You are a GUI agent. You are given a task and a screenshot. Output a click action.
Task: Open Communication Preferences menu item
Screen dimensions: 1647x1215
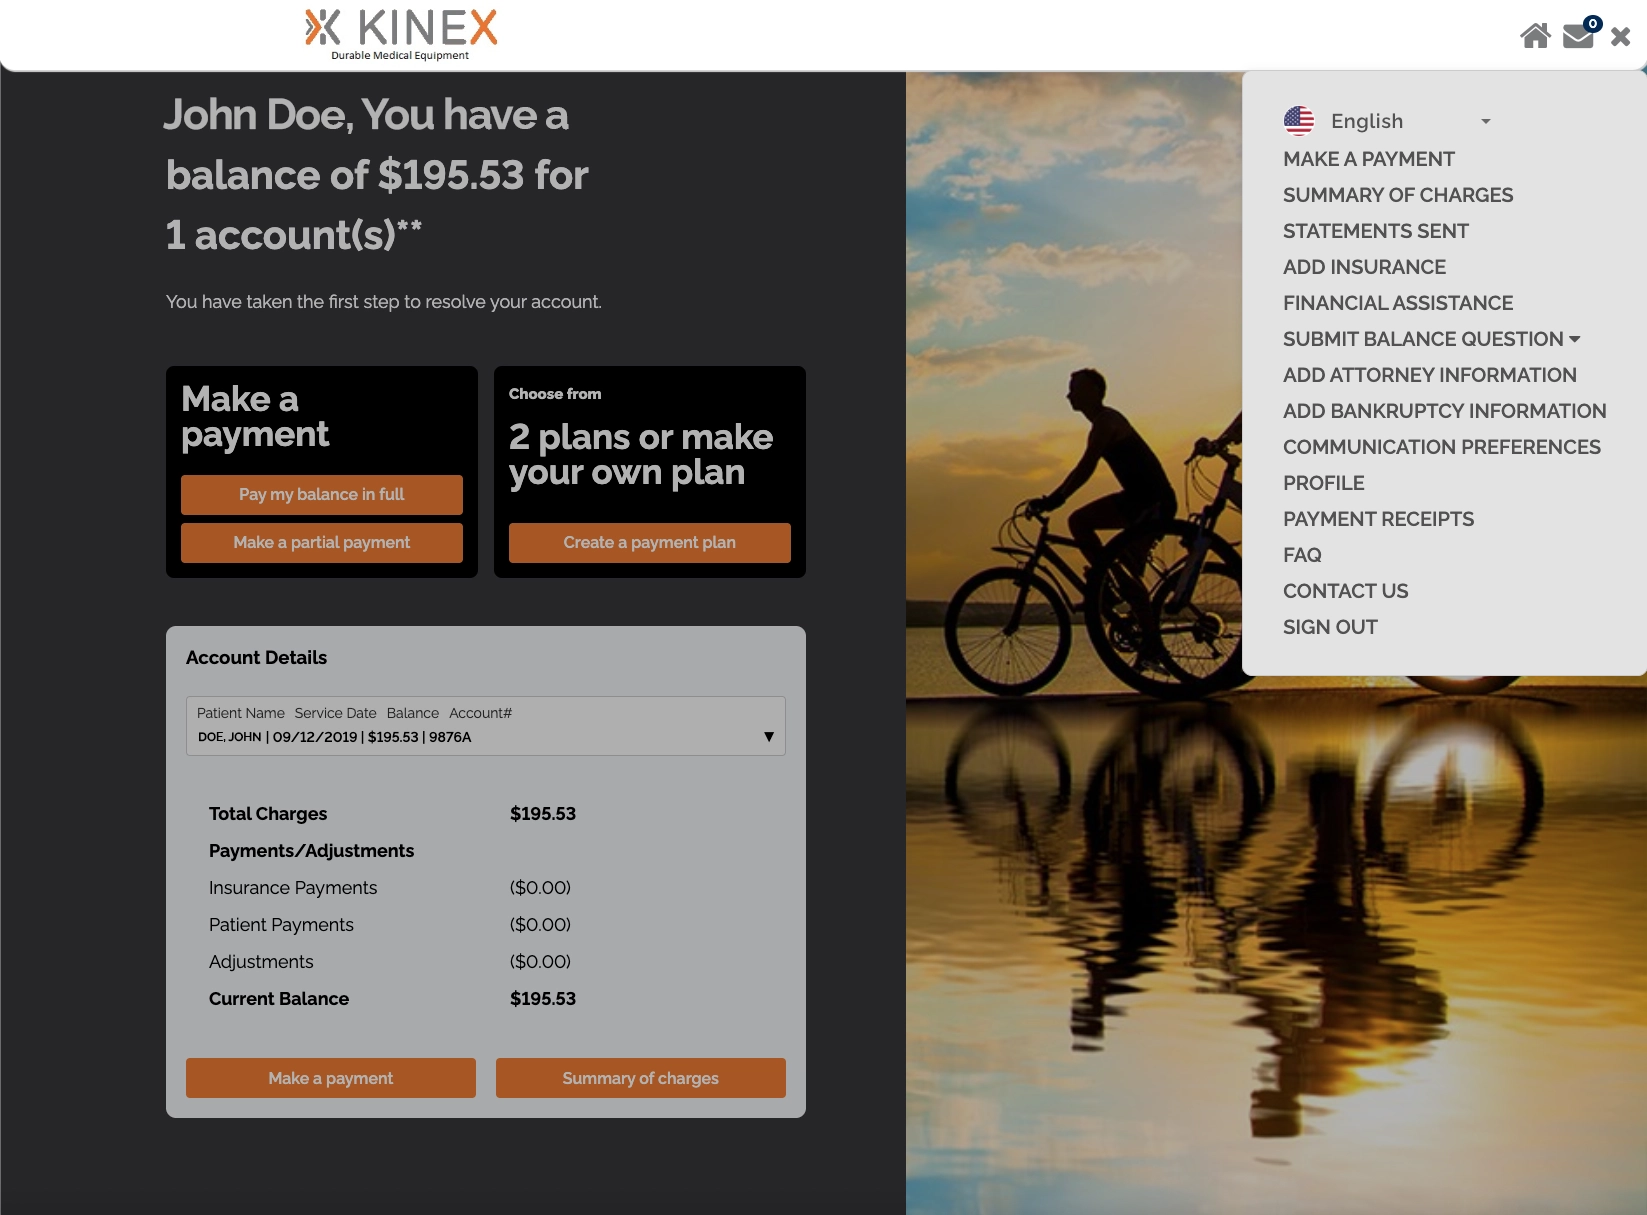[1442, 447]
